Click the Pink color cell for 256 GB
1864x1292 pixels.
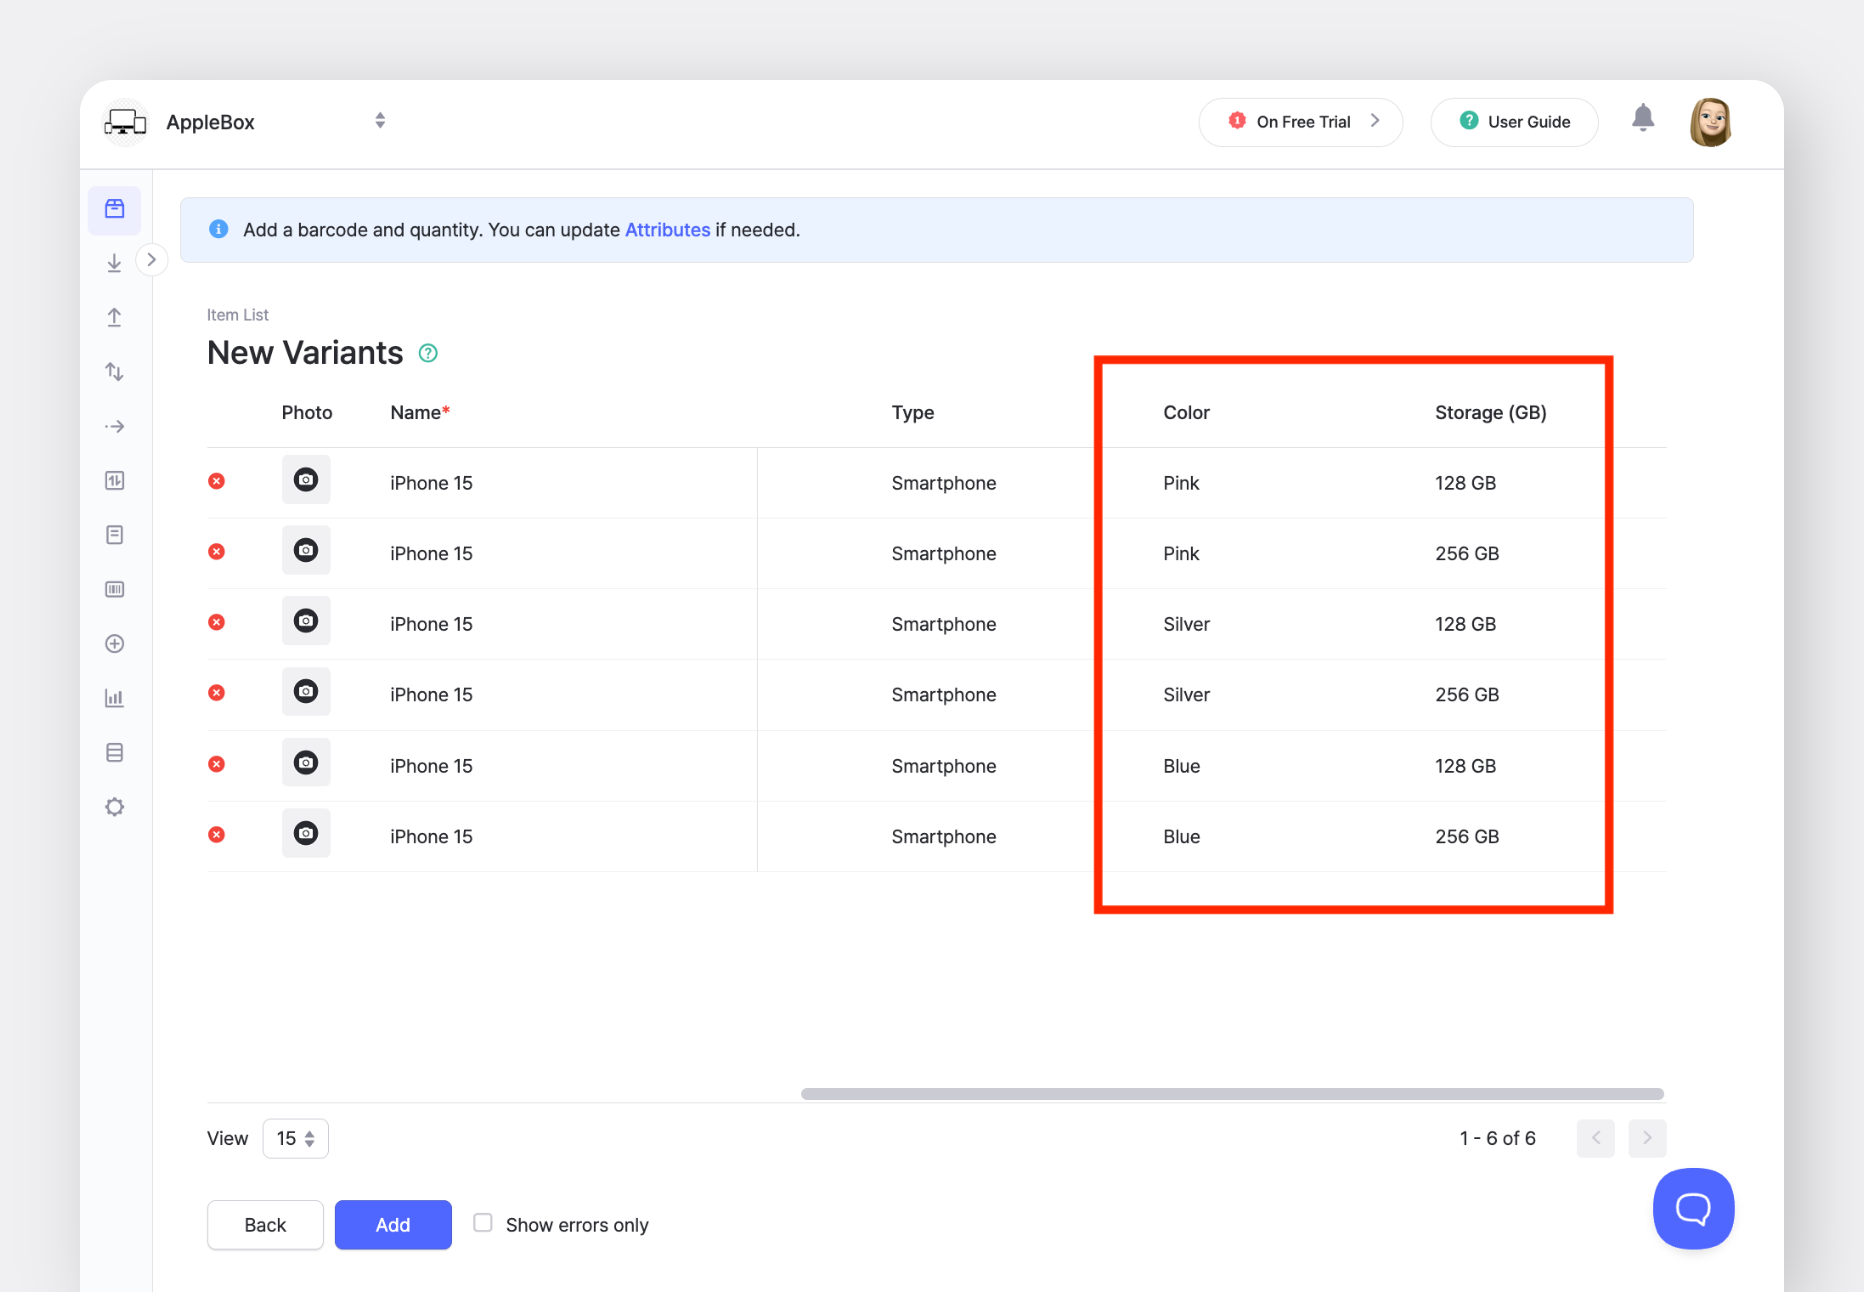[1181, 554]
